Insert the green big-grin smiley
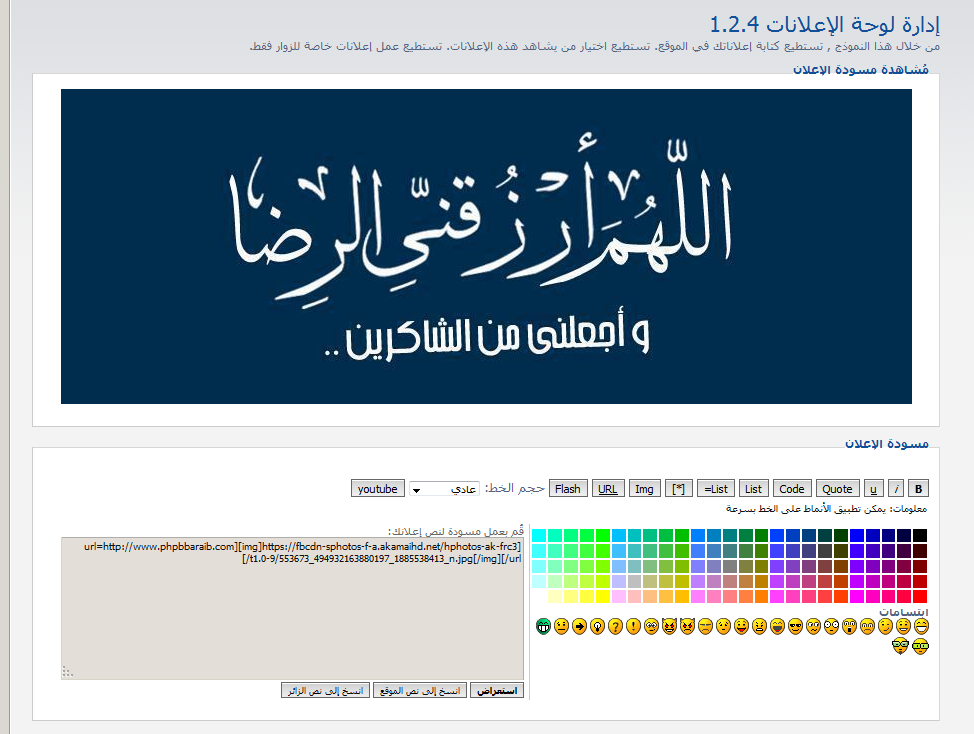The width and height of the screenshot is (974, 734). tap(543, 627)
